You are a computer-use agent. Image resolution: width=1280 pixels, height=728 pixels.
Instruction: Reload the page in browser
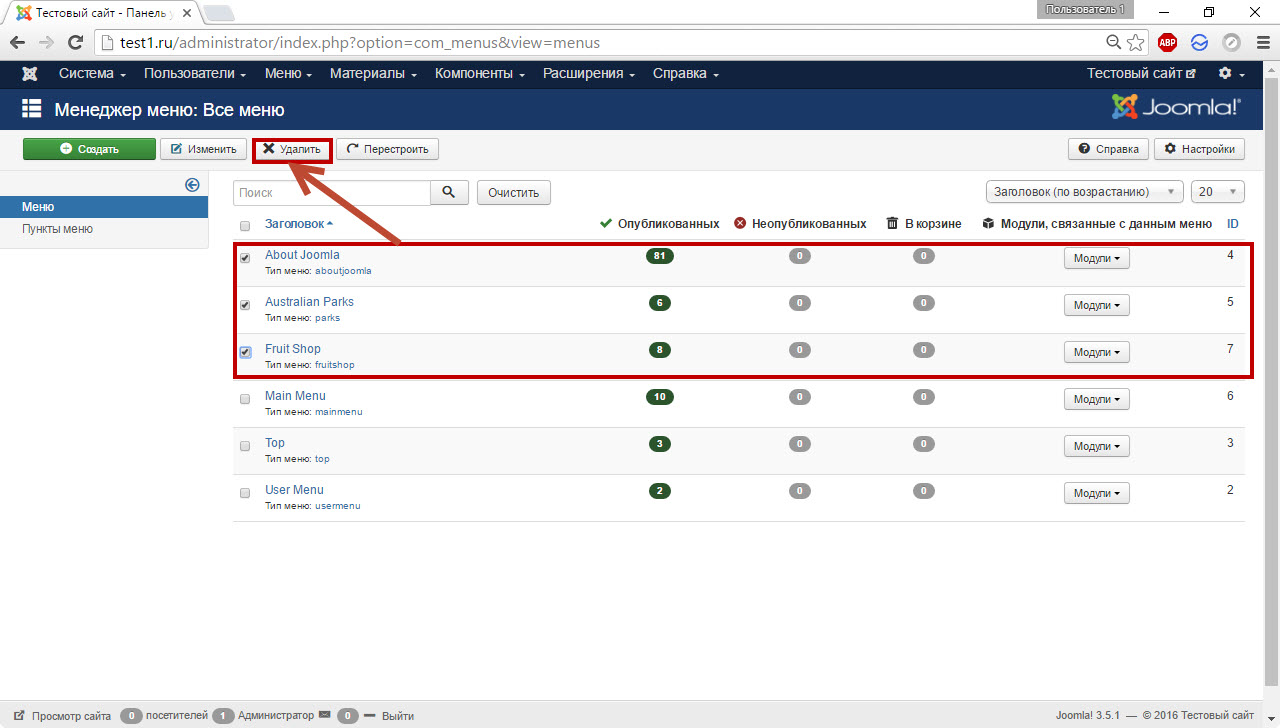75,43
